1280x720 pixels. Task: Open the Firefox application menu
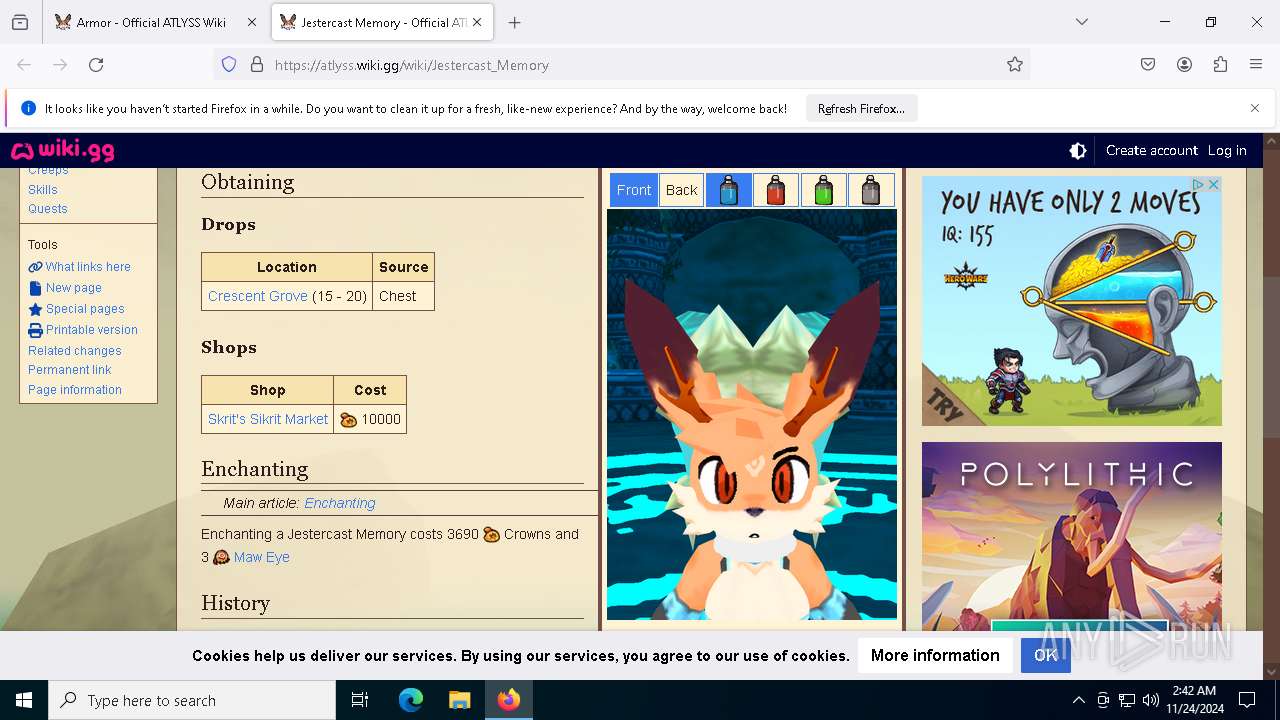pyautogui.click(x=1256, y=64)
